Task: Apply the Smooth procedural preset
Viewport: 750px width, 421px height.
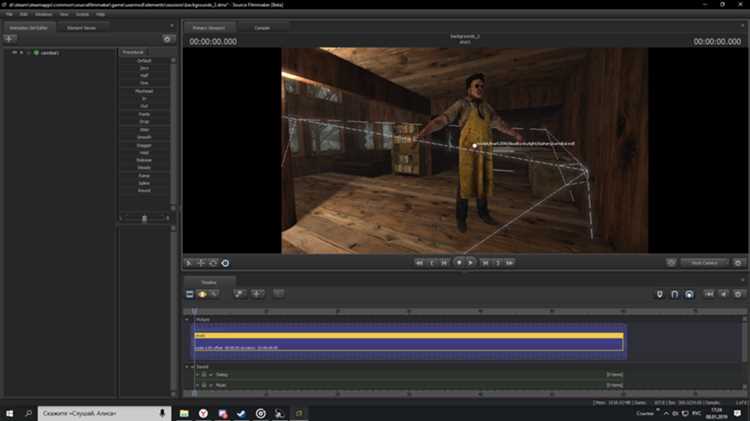Action: (144, 137)
